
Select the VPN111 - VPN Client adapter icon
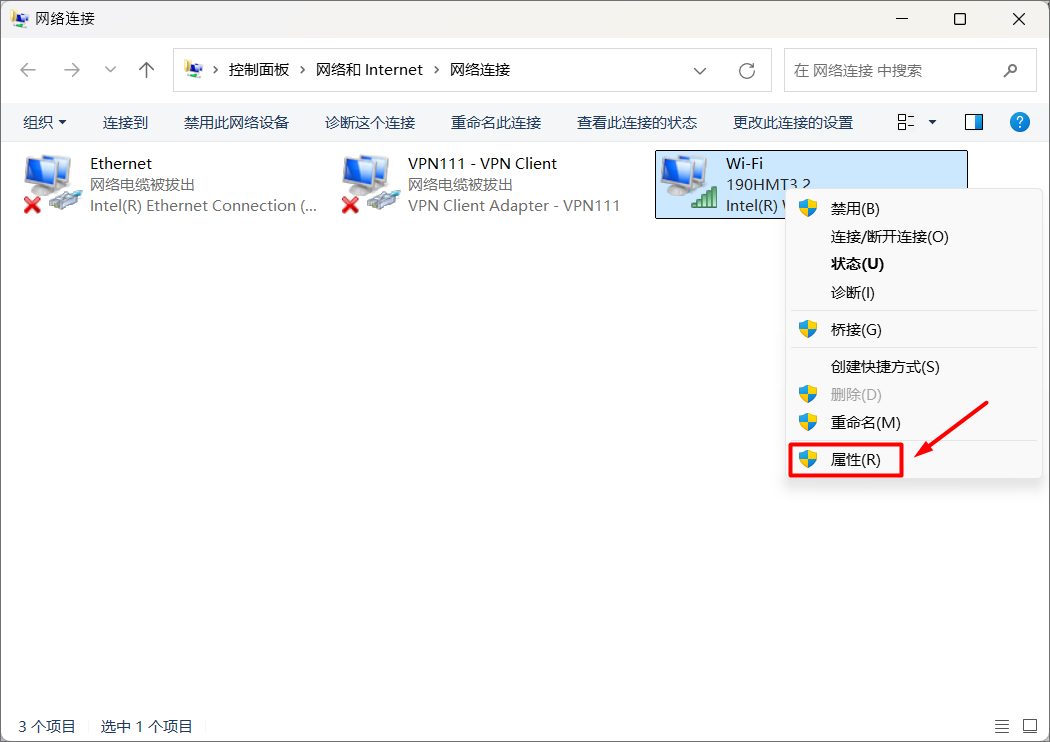coord(370,183)
